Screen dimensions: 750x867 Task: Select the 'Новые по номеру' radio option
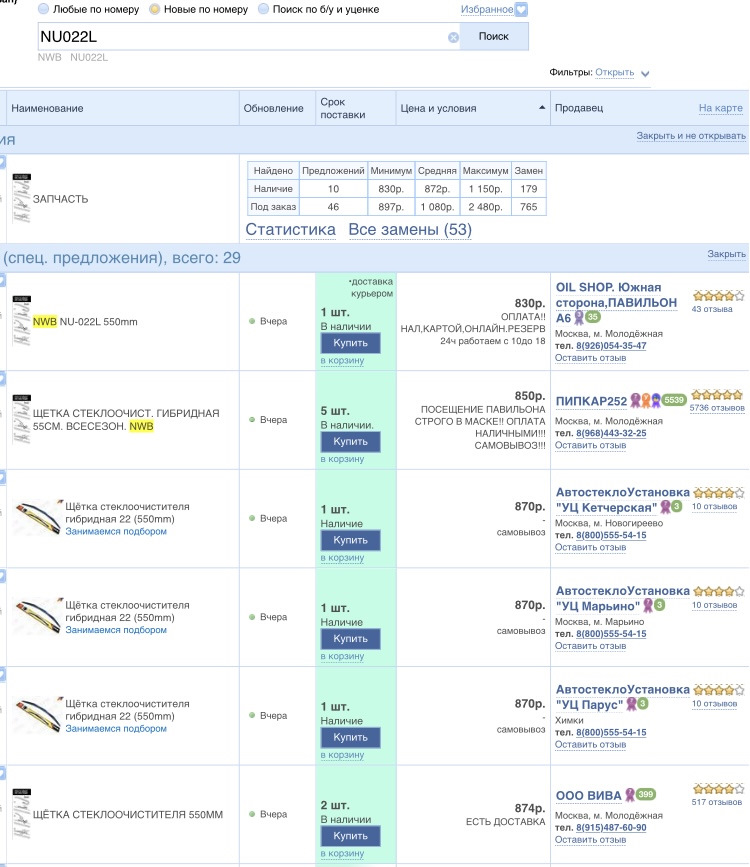[154, 9]
